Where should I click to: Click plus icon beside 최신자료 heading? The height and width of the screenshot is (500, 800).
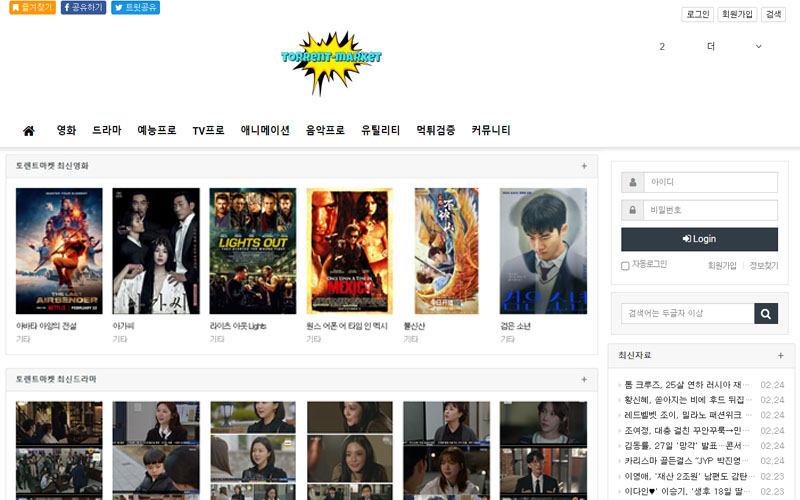[781, 355]
